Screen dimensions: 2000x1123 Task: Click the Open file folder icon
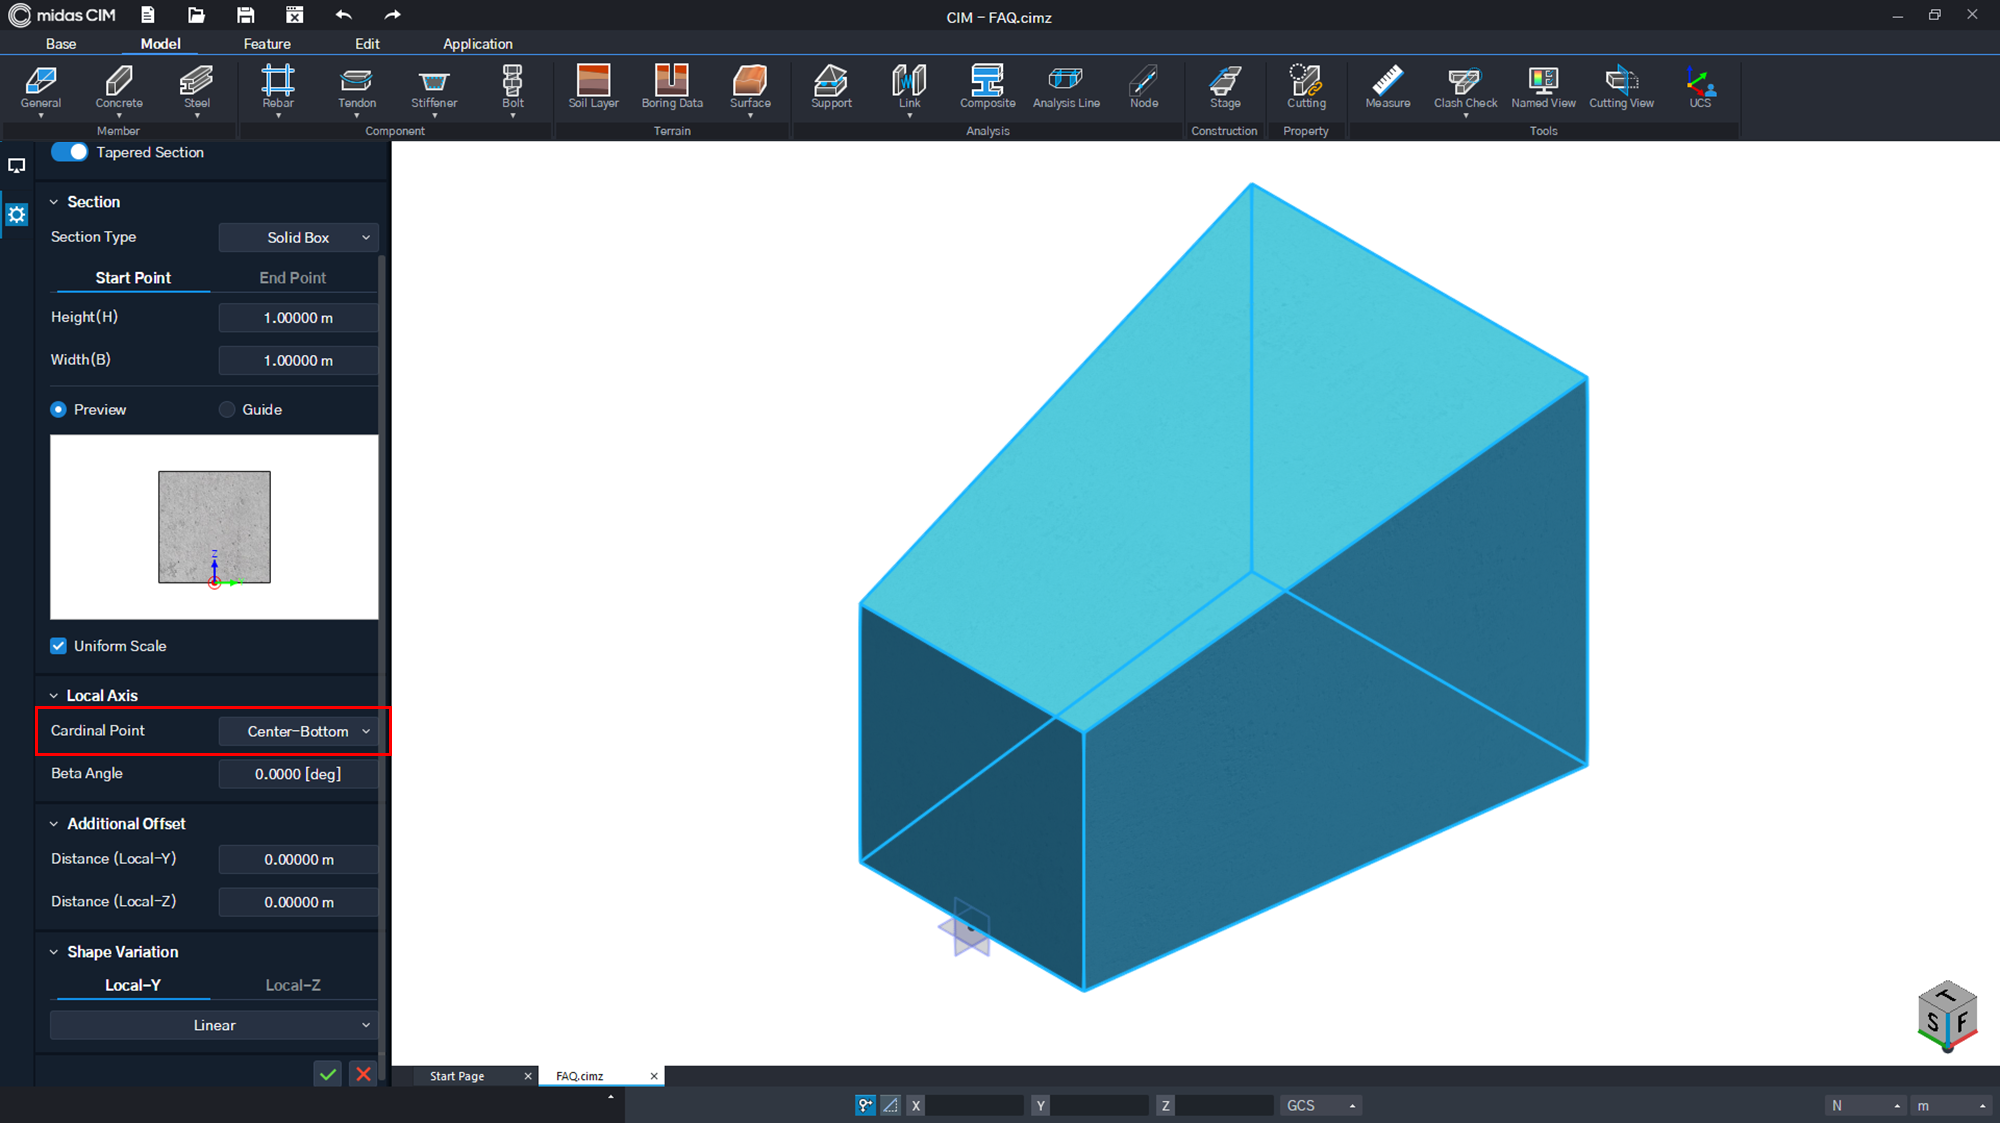pos(196,15)
